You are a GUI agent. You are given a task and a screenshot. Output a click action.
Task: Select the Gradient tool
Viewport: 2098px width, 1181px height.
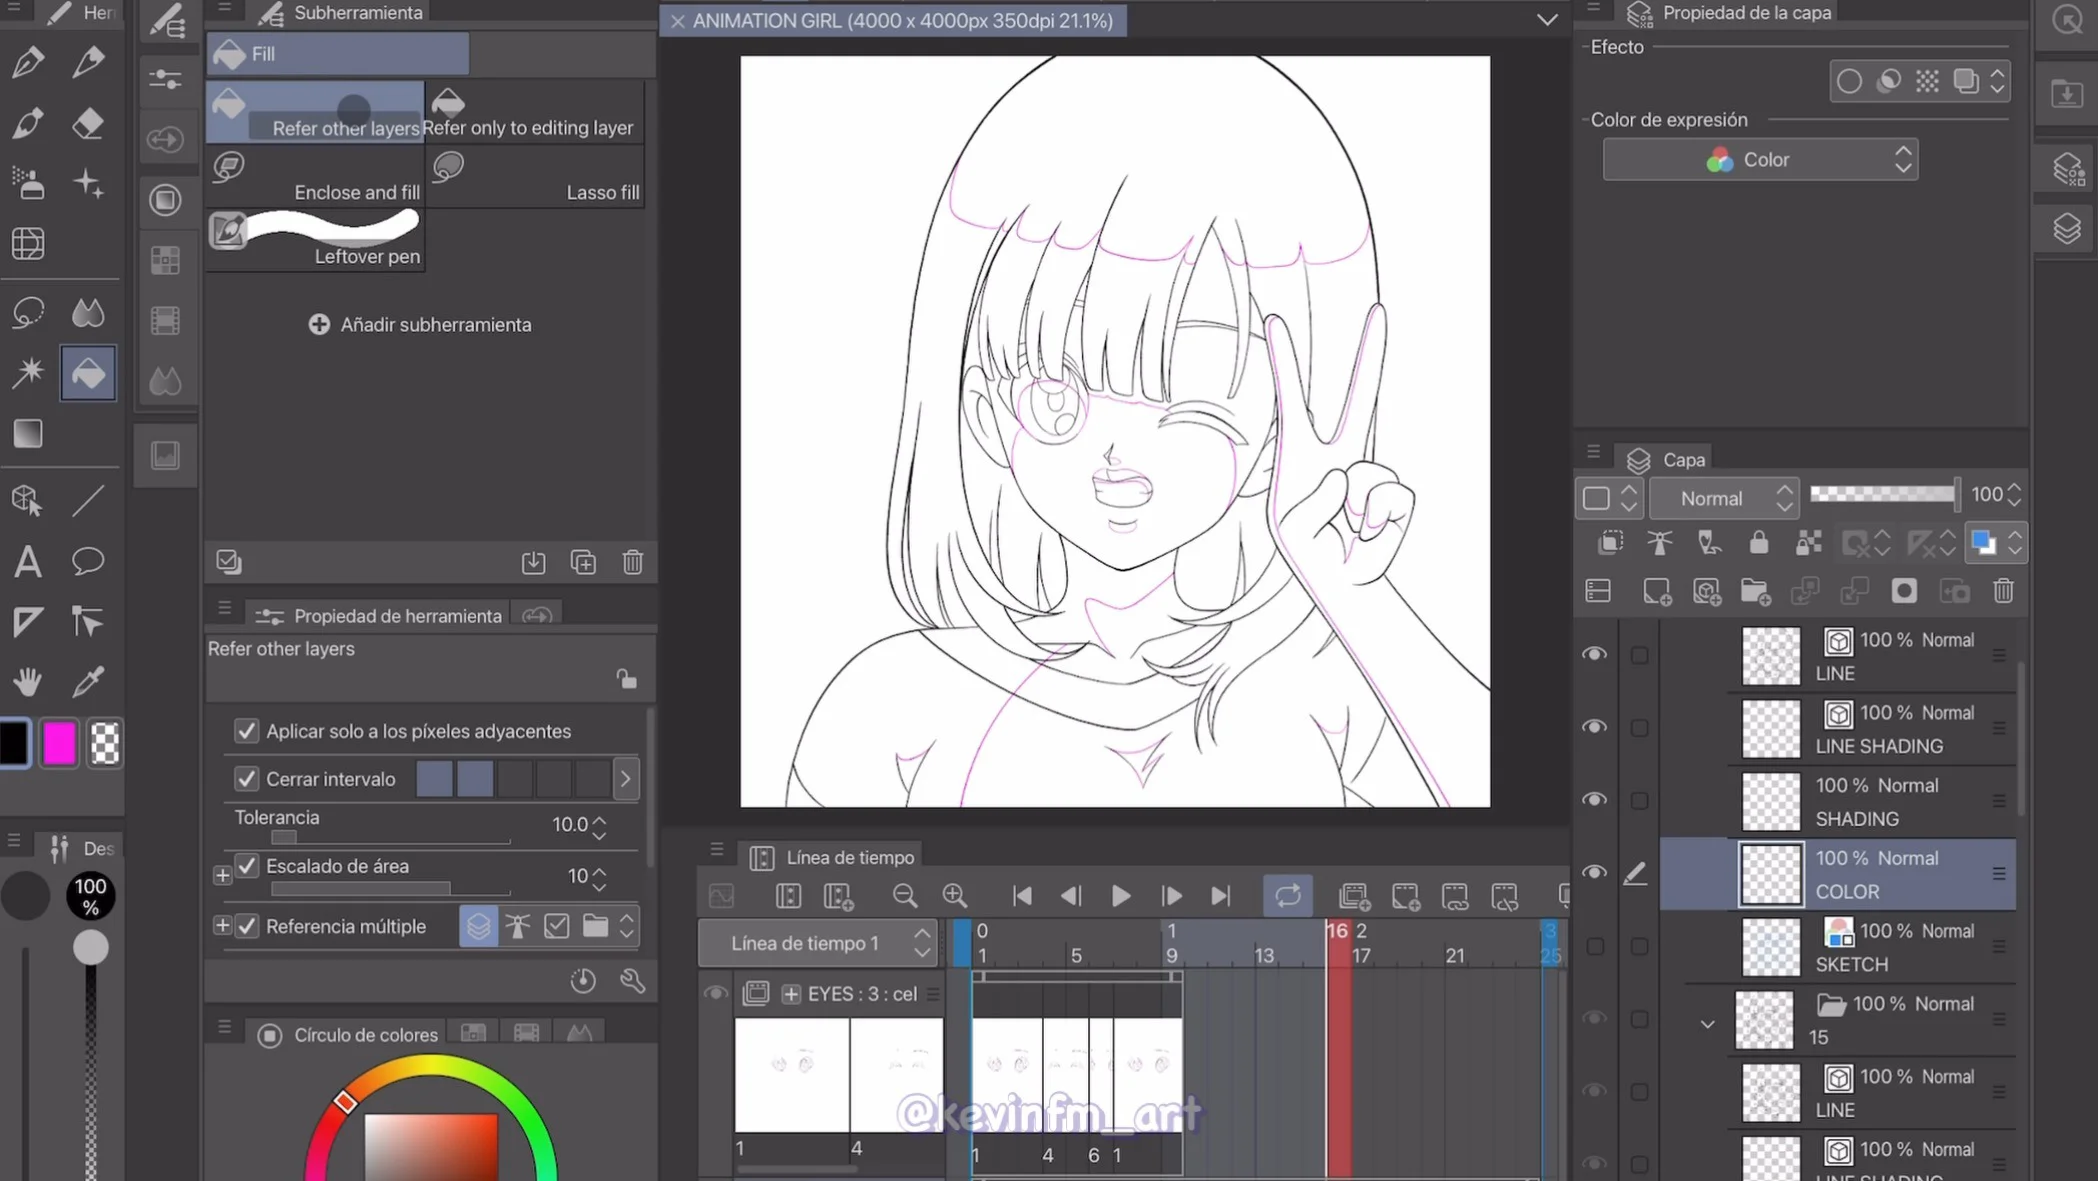click(28, 433)
